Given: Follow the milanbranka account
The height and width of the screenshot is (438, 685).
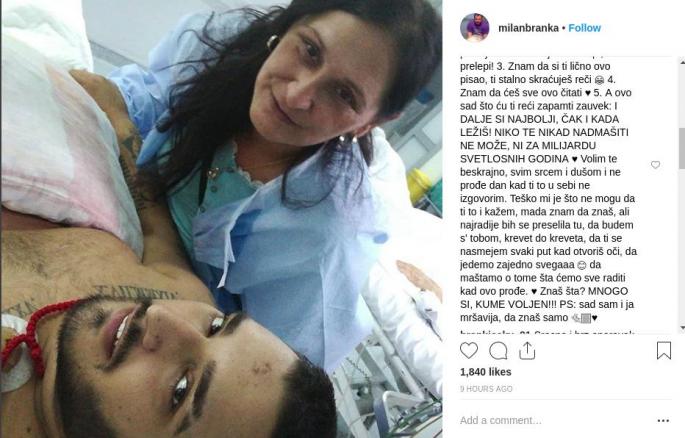Looking at the screenshot, I should point(585,28).
